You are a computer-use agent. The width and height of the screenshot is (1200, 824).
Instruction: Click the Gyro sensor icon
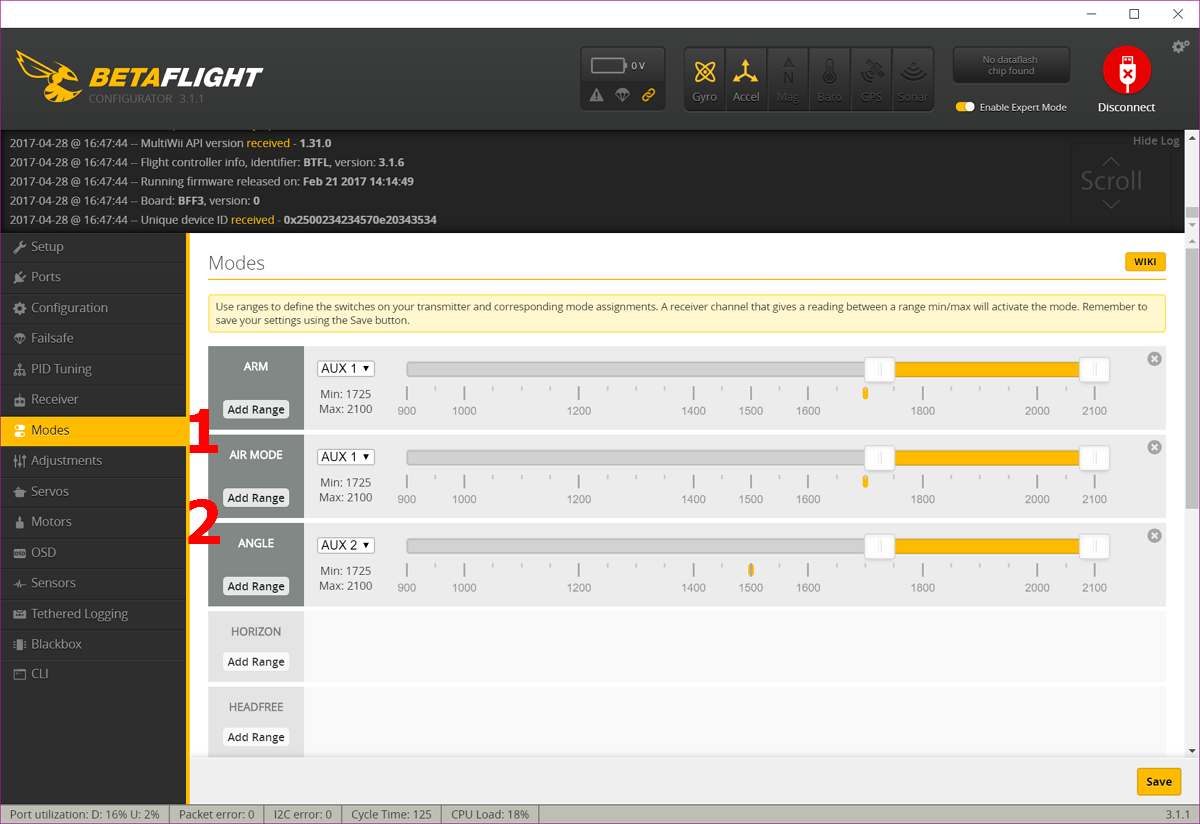705,77
